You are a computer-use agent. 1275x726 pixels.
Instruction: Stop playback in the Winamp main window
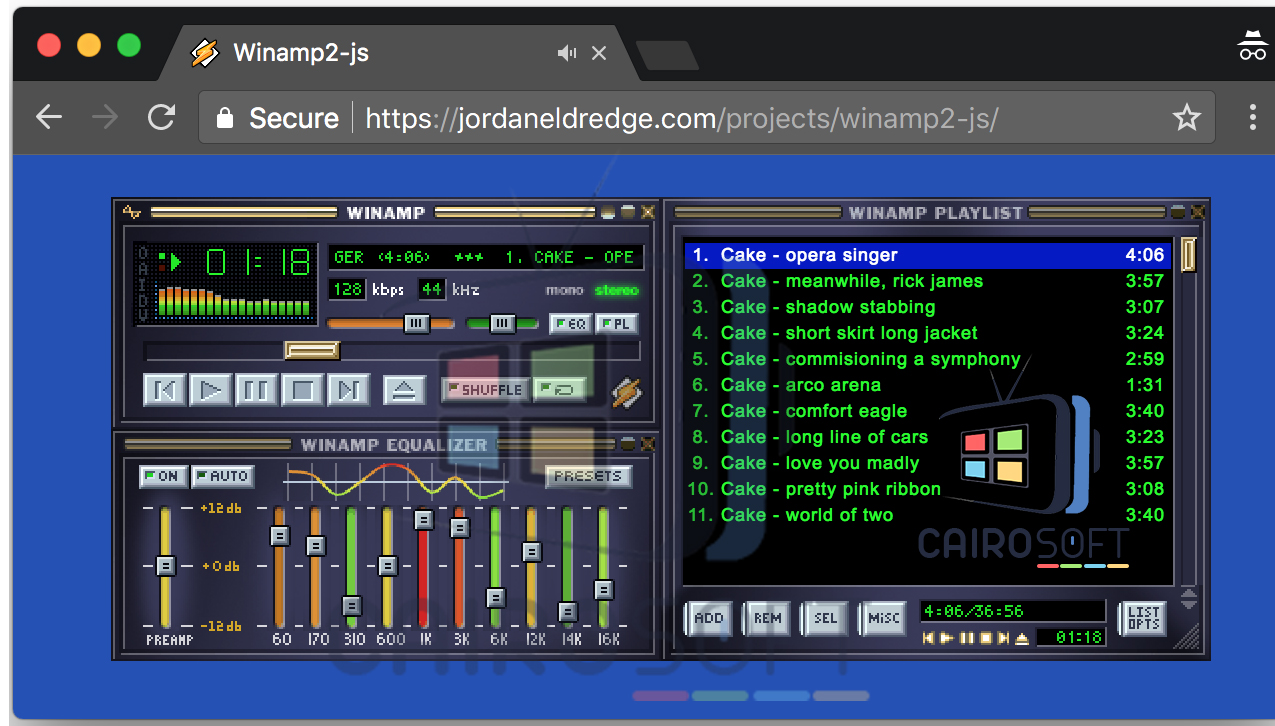303,390
